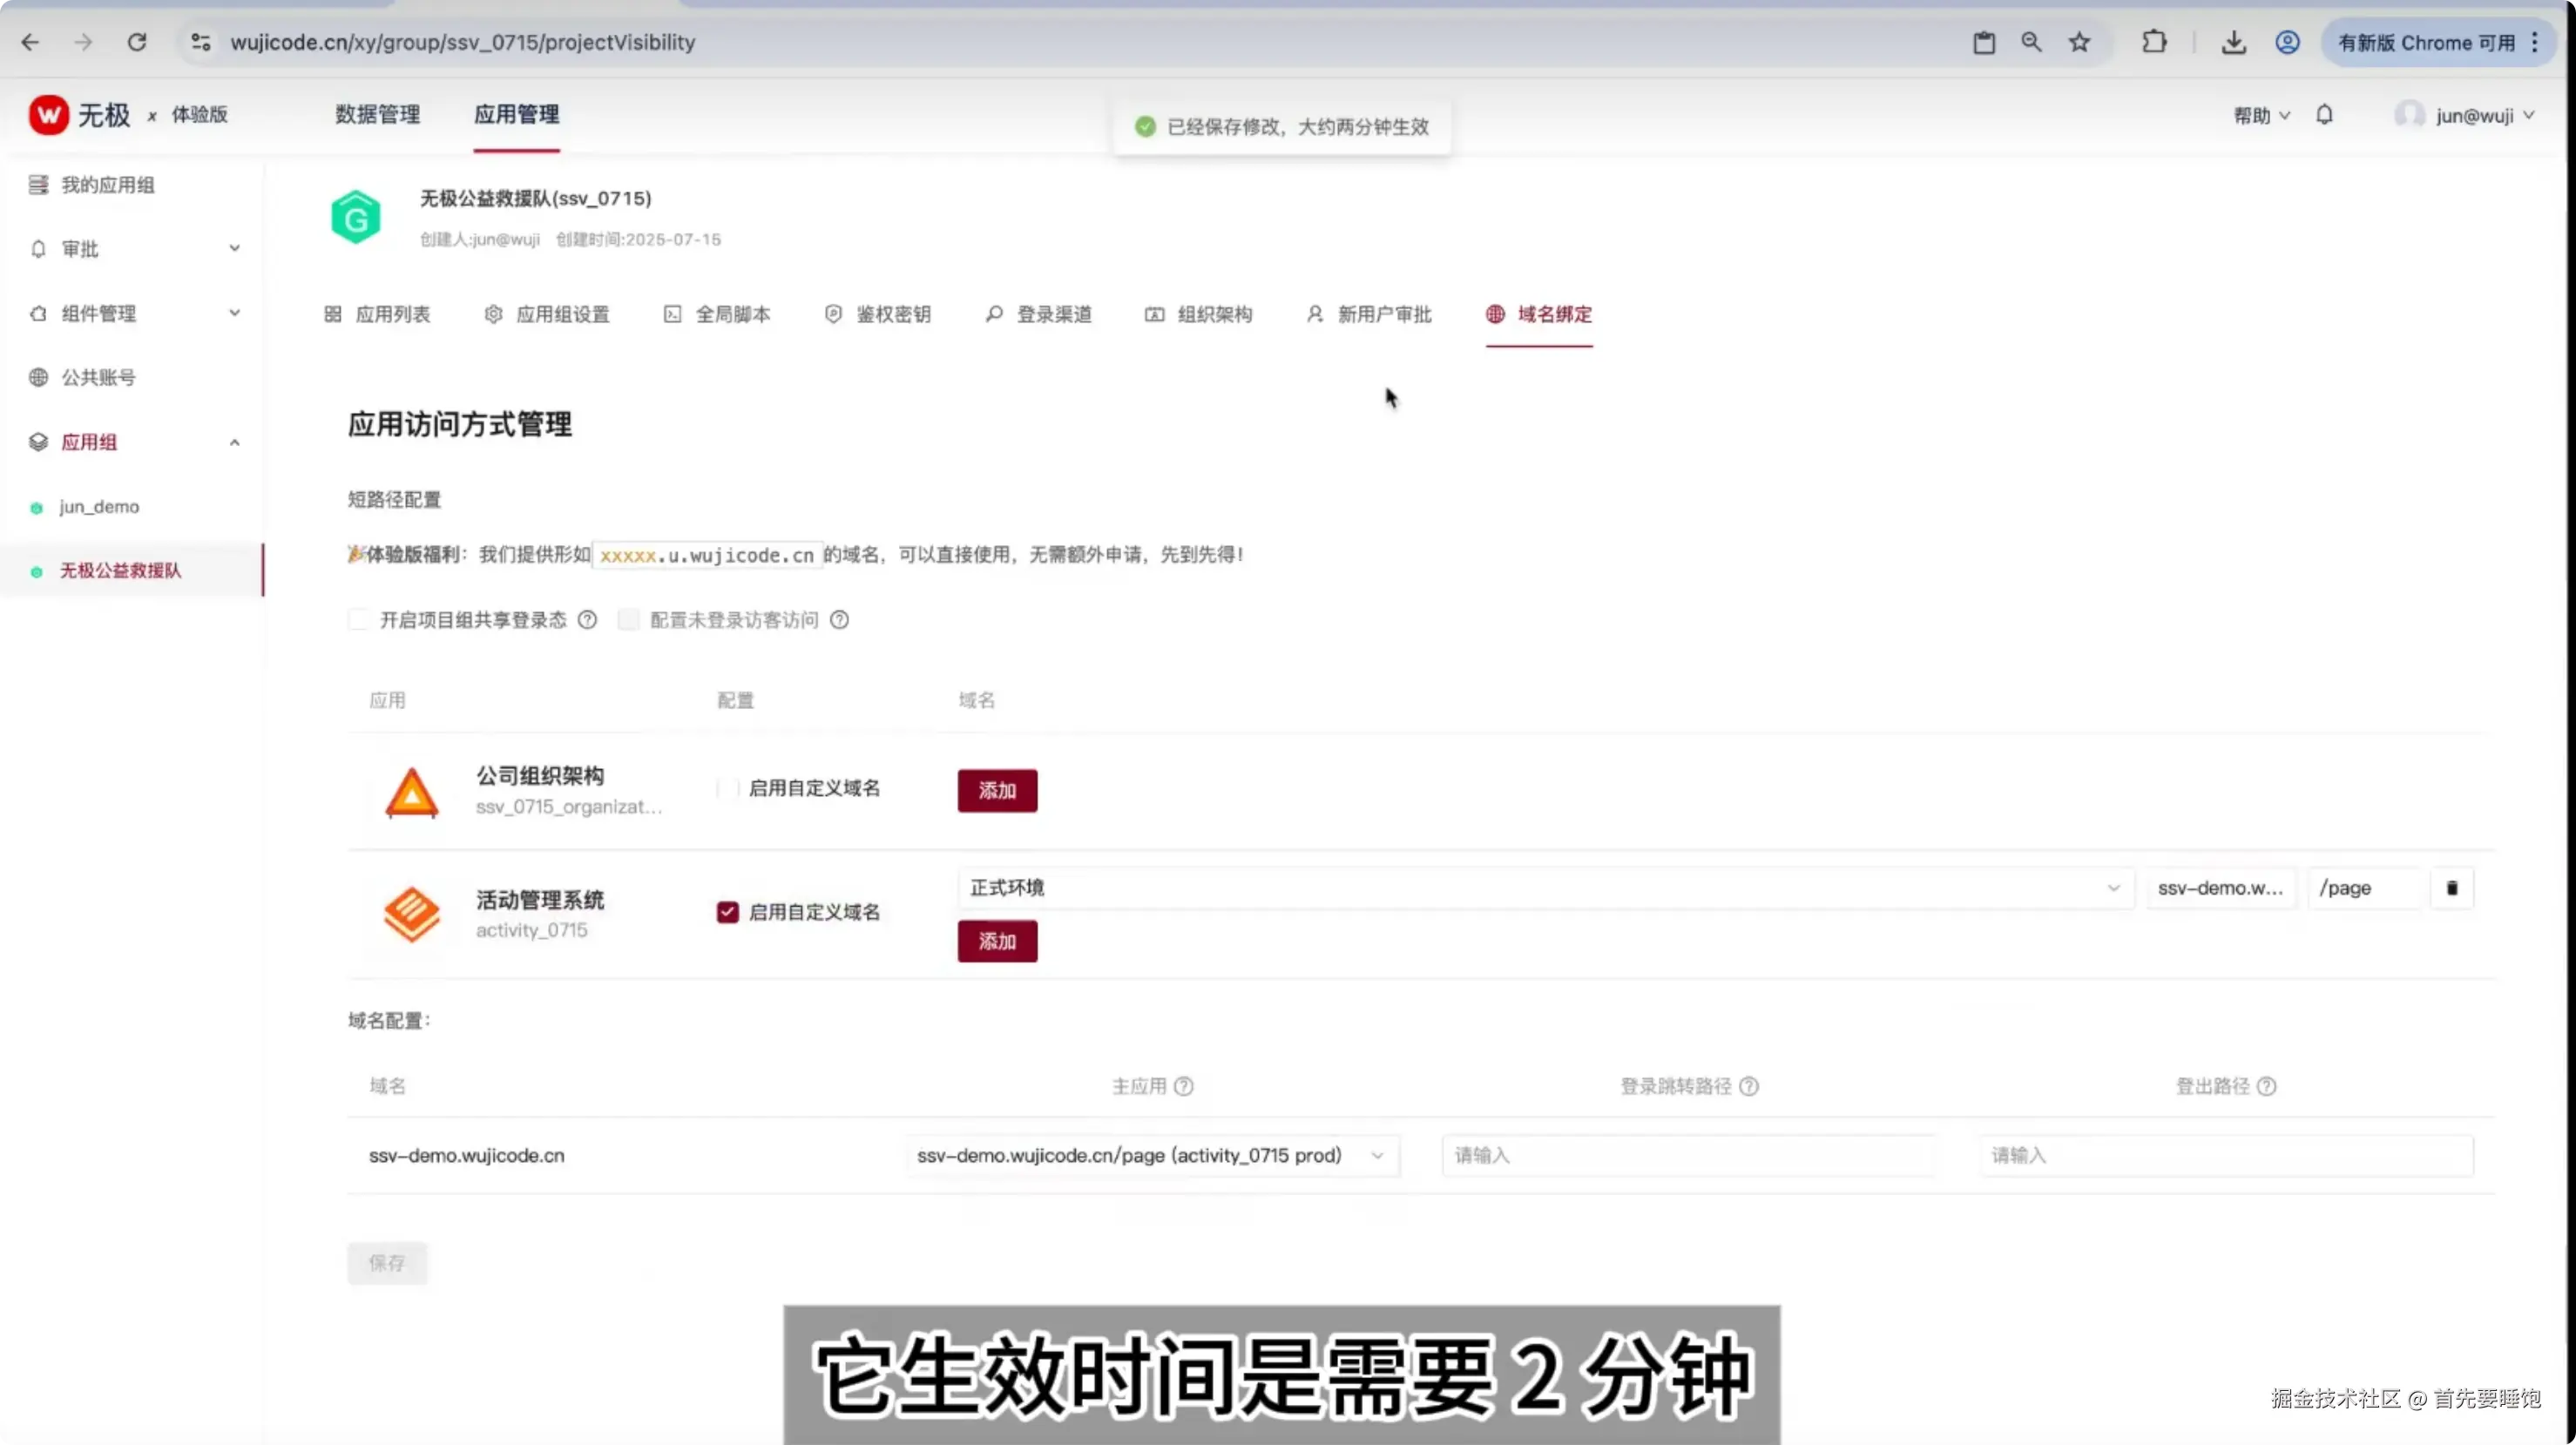Click the trash icon to delete domain row
The image size is (2576, 1445).
pos(2451,888)
